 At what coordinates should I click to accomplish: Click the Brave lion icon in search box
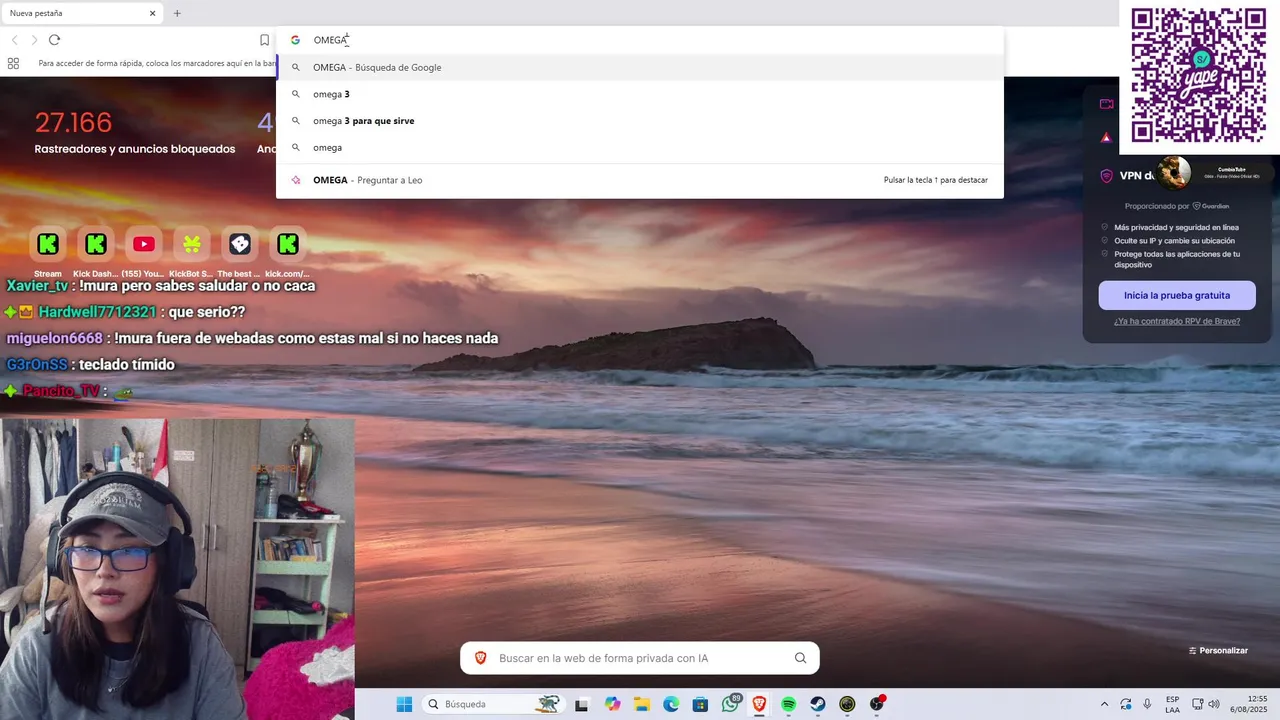point(480,658)
